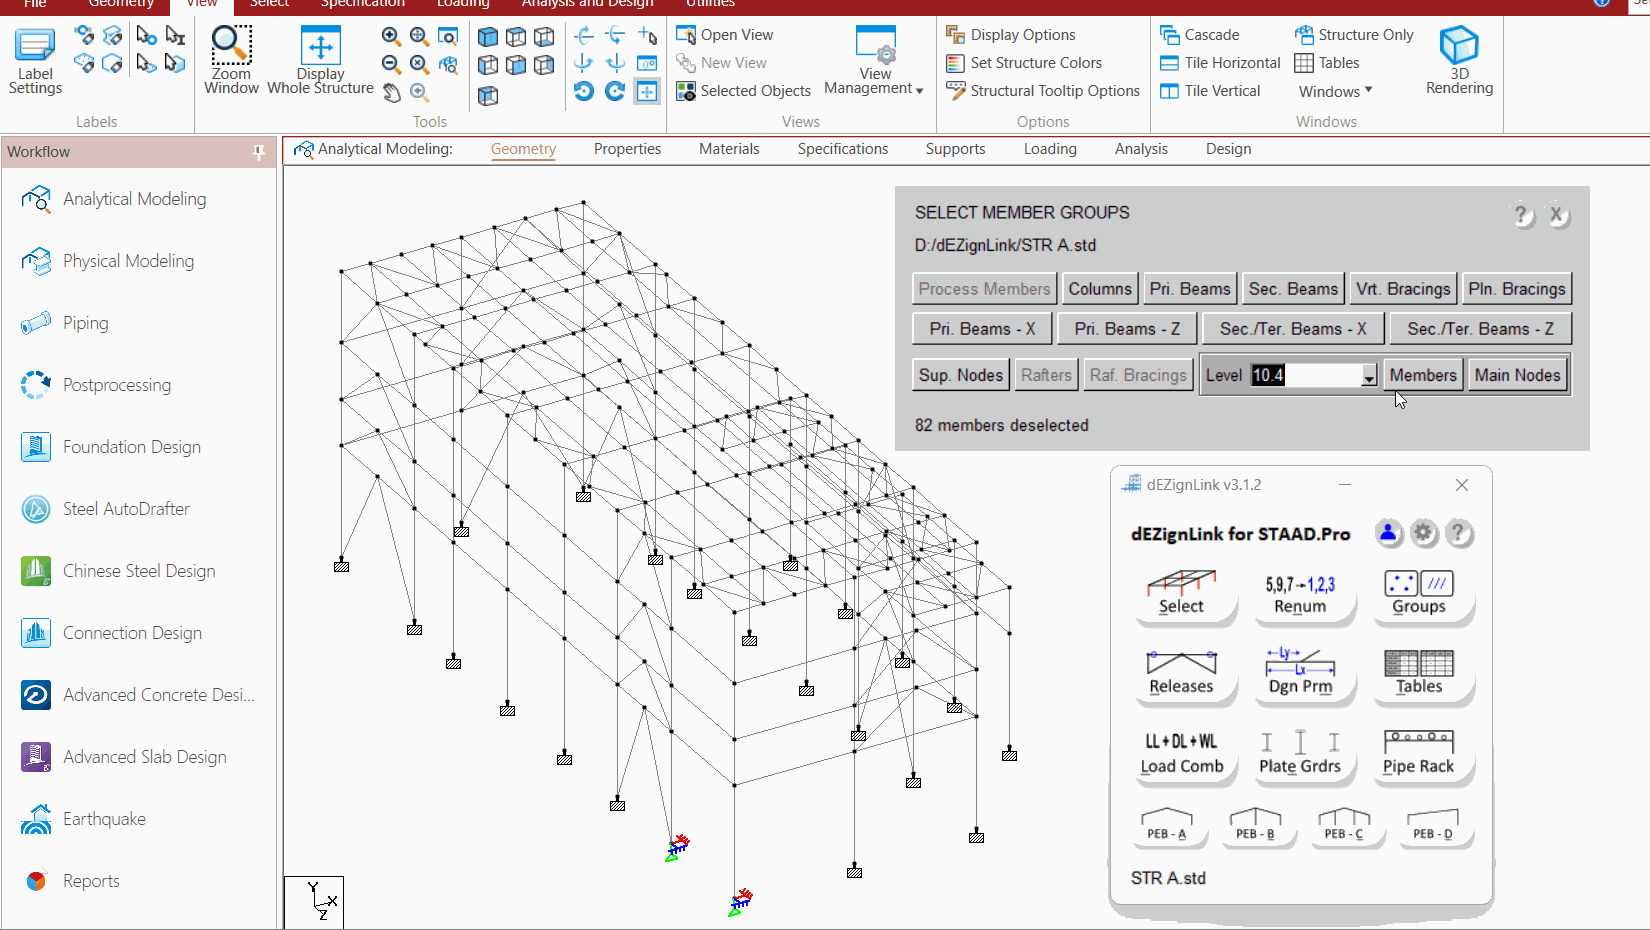
Task: Open Steel AutoDrafter workflow
Action: 138,509
